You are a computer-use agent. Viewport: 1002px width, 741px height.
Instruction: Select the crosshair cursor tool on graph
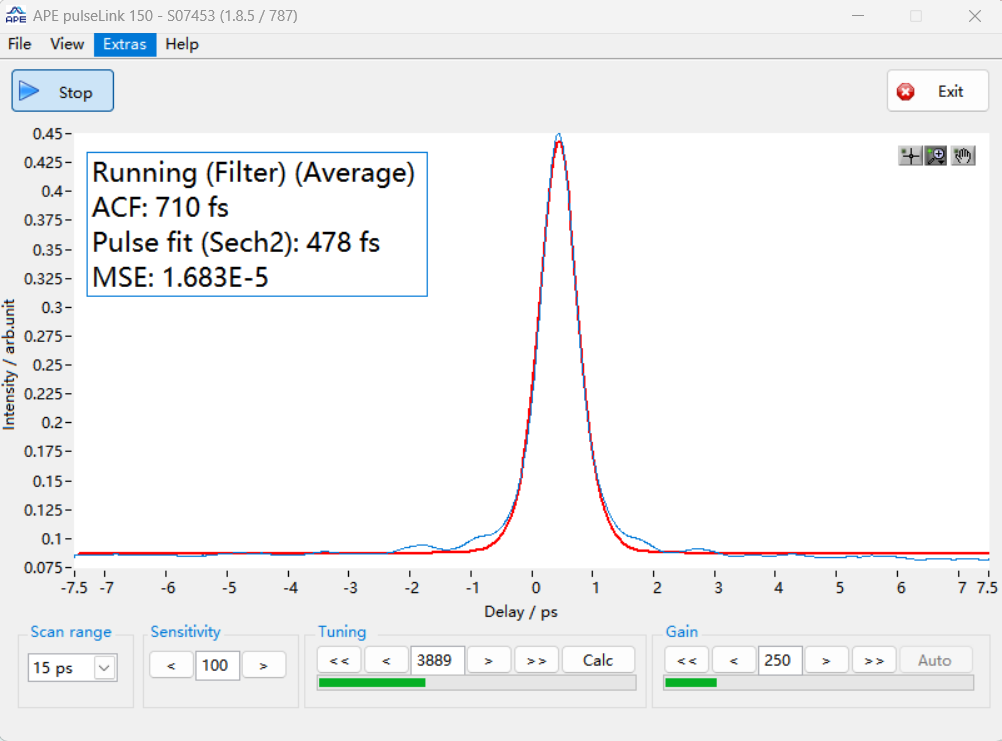point(910,156)
